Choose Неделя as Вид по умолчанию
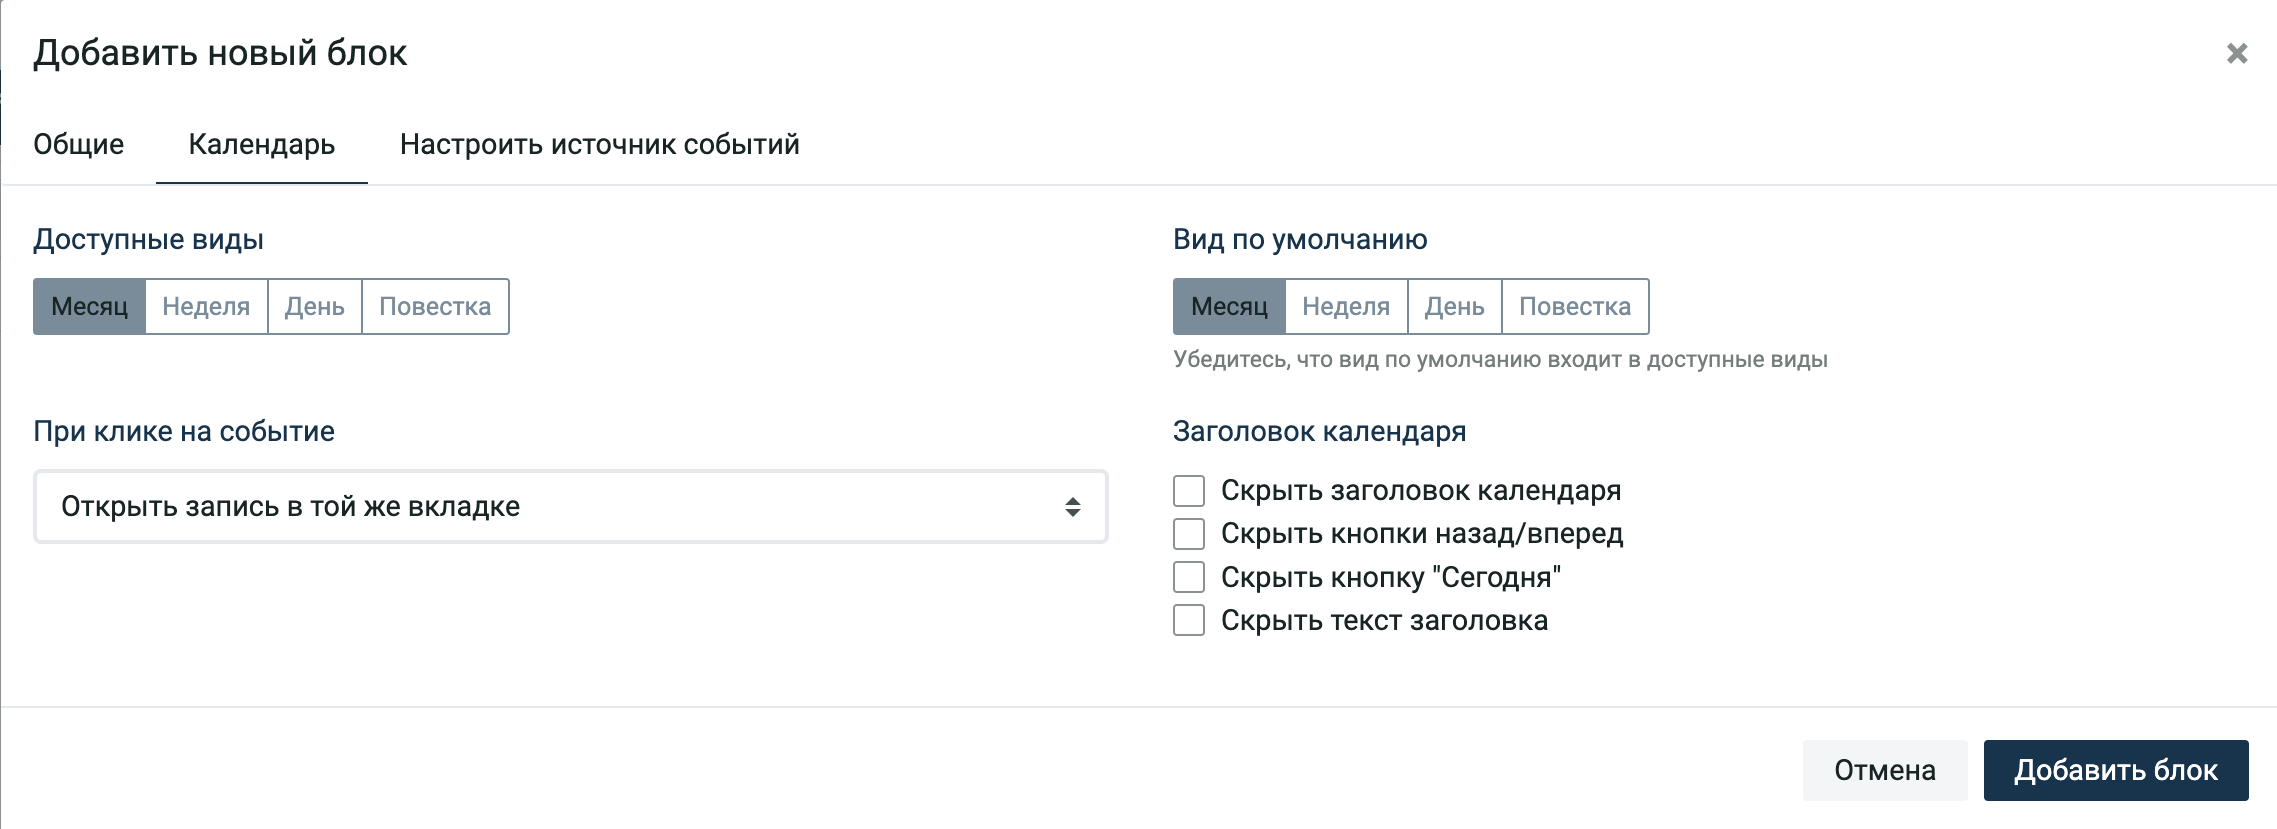Image resolution: width=2277 pixels, height=829 pixels. tap(1346, 306)
